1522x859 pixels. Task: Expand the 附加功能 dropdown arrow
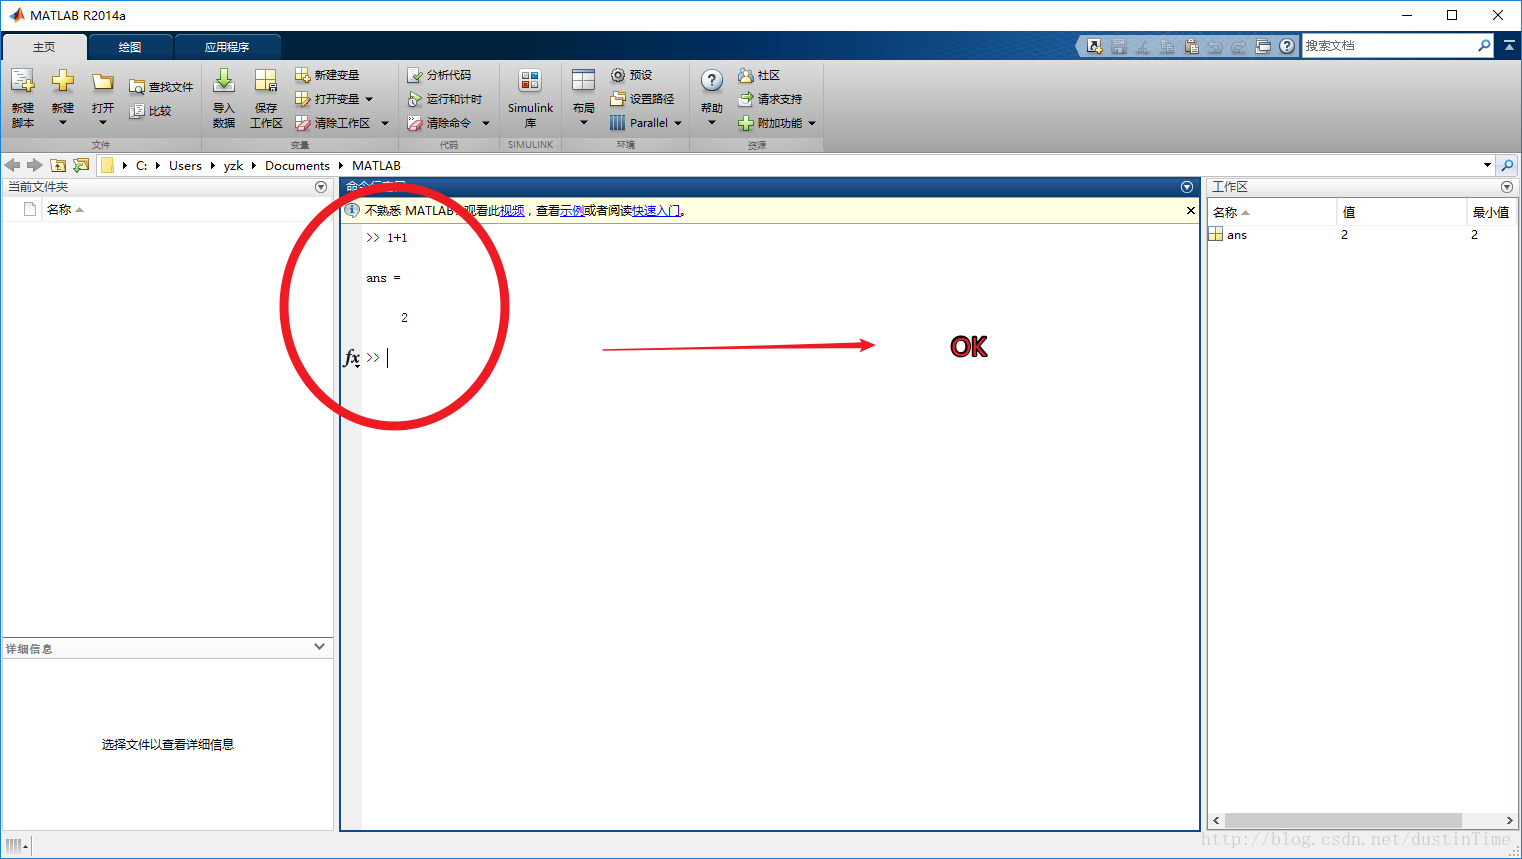pos(812,123)
